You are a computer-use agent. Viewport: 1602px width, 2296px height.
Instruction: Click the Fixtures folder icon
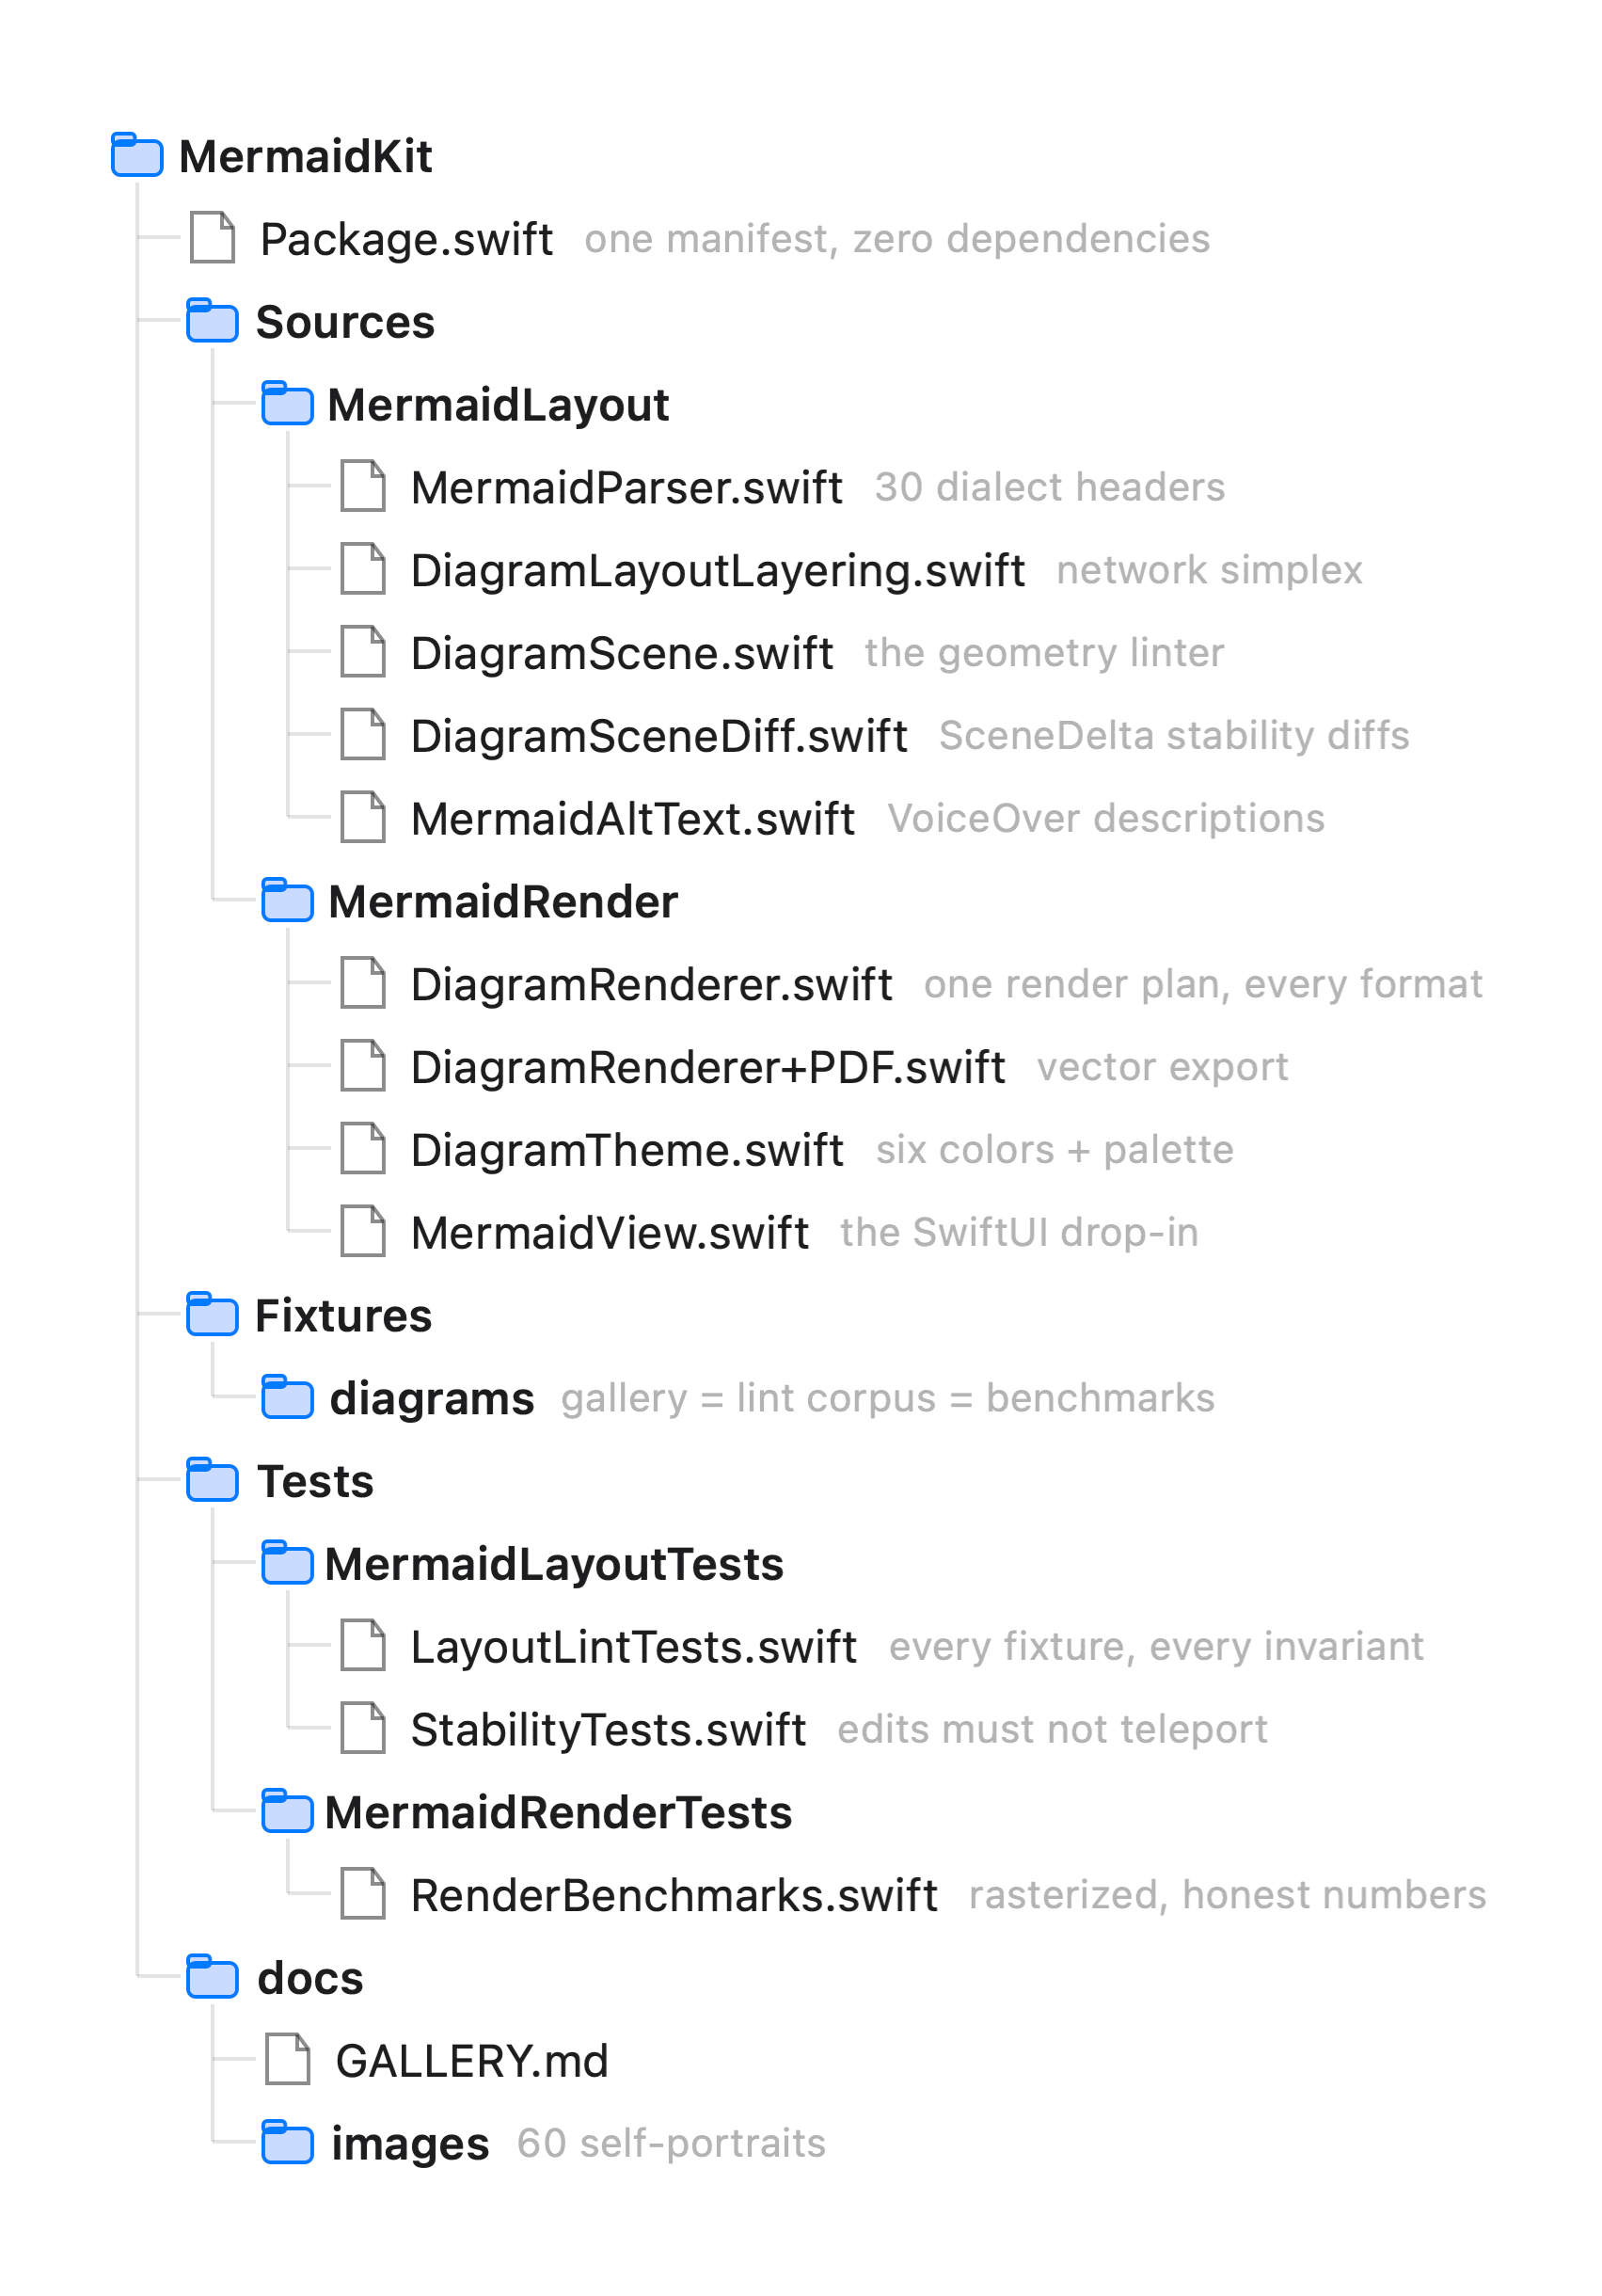[x=212, y=1313]
